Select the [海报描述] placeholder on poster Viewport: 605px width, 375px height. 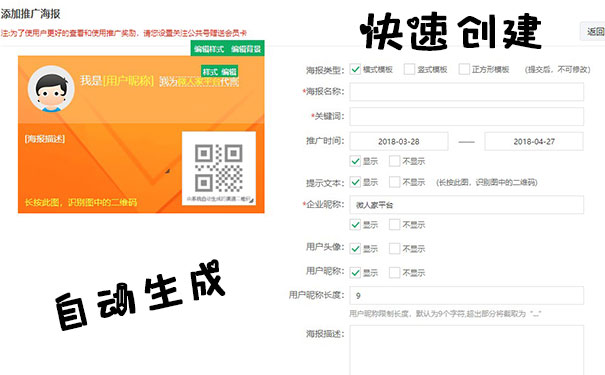45,139
